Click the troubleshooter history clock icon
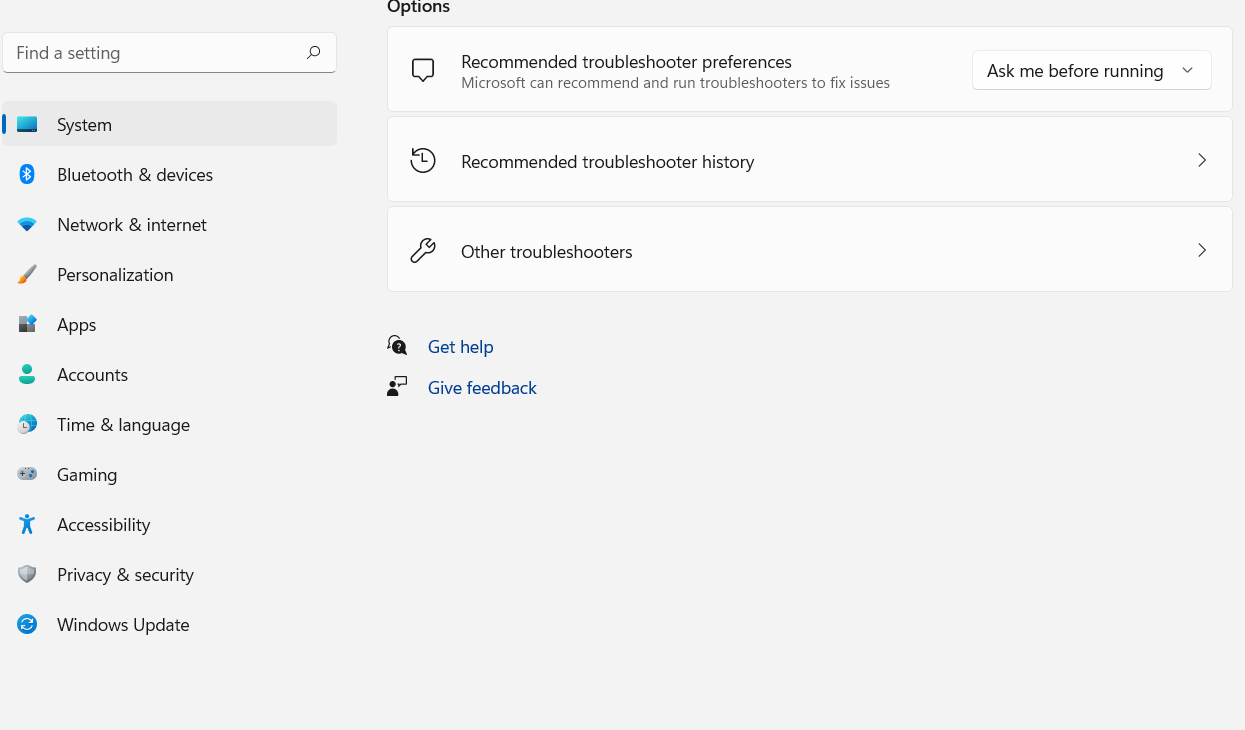 pos(423,160)
